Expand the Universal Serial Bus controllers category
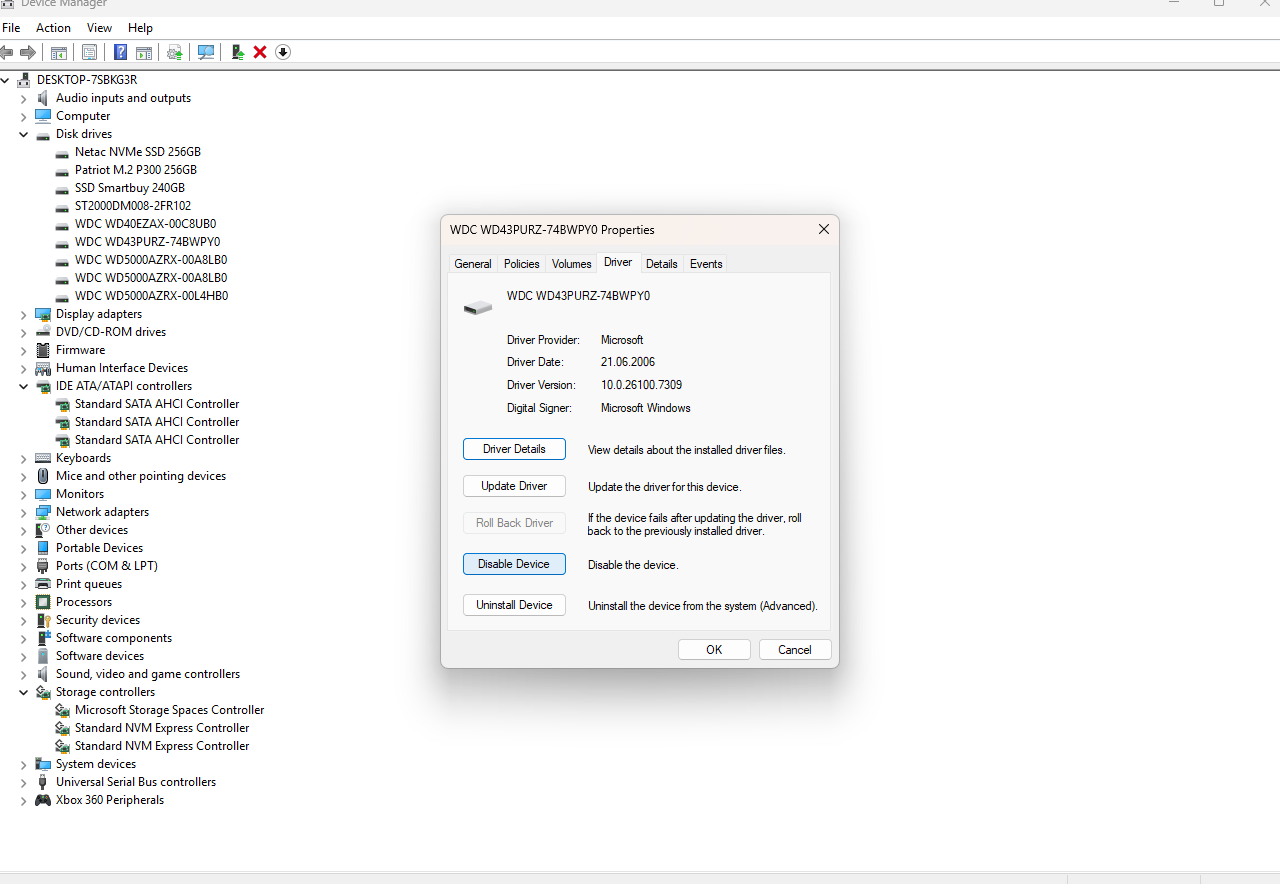The height and width of the screenshot is (884, 1280). pyautogui.click(x=23, y=782)
